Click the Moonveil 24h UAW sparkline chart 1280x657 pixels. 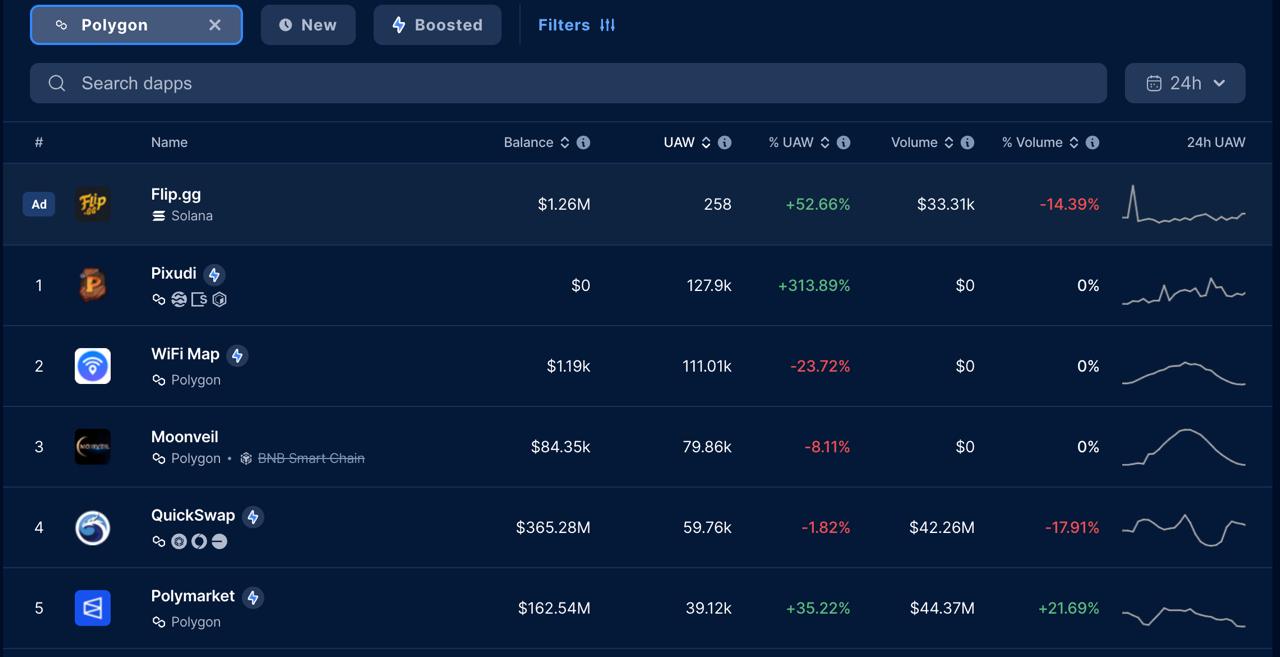pos(1183,447)
